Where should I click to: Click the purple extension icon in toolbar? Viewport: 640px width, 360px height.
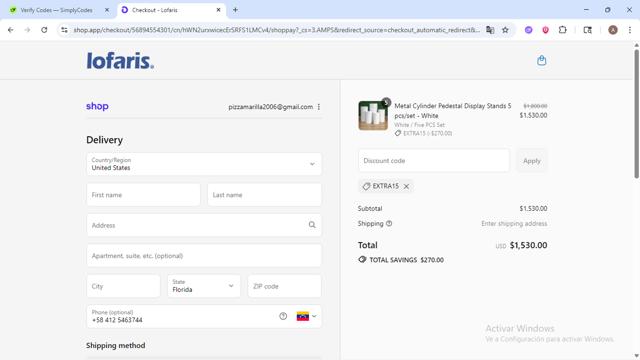coord(529,30)
